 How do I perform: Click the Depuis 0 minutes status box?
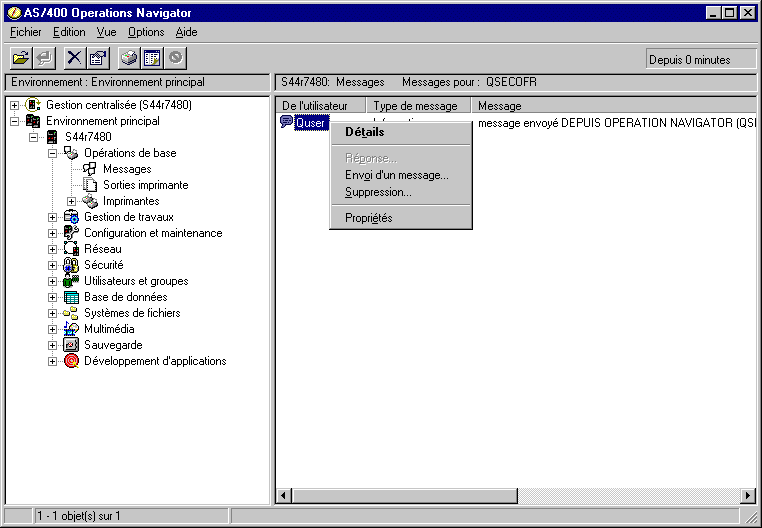coord(700,60)
